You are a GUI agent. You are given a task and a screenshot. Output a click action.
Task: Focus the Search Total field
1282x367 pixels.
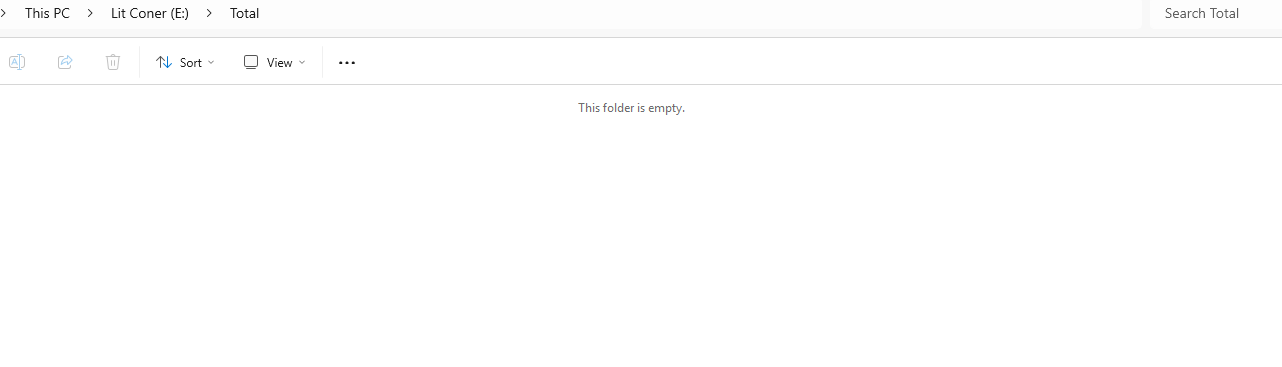[x=1215, y=13]
